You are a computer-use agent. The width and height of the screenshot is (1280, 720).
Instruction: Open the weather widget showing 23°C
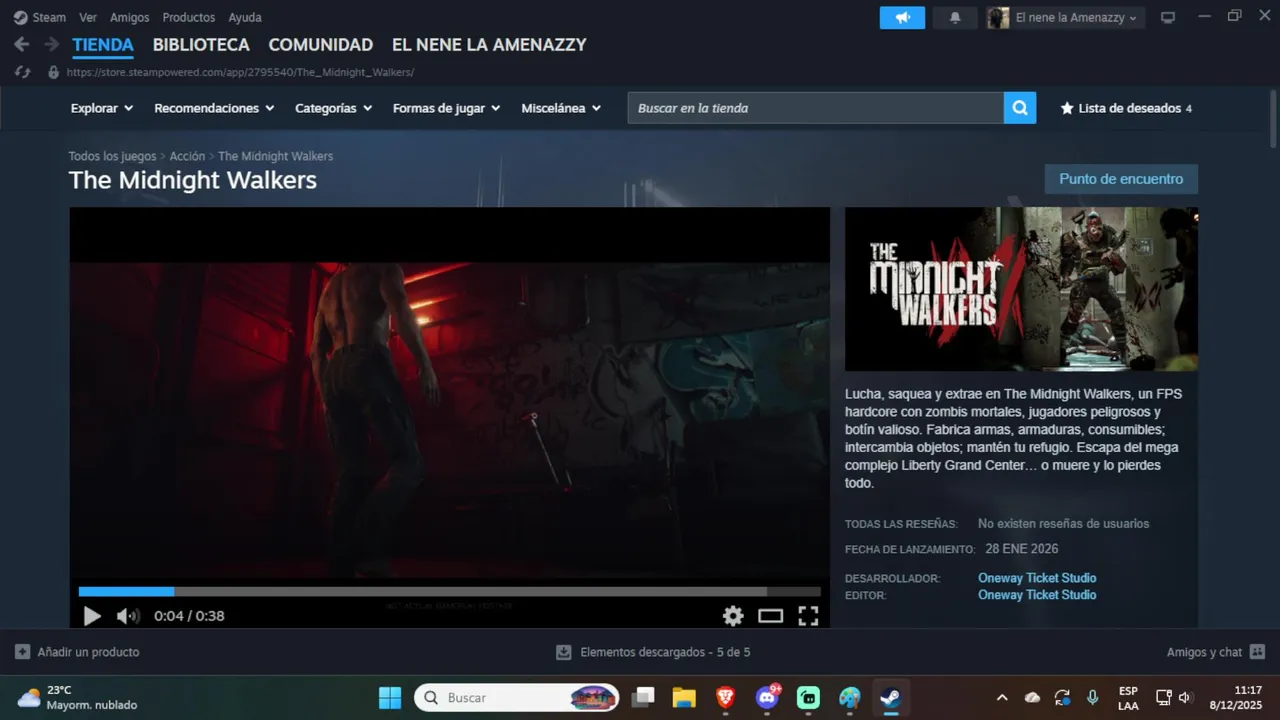pyautogui.click(x=77, y=697)
